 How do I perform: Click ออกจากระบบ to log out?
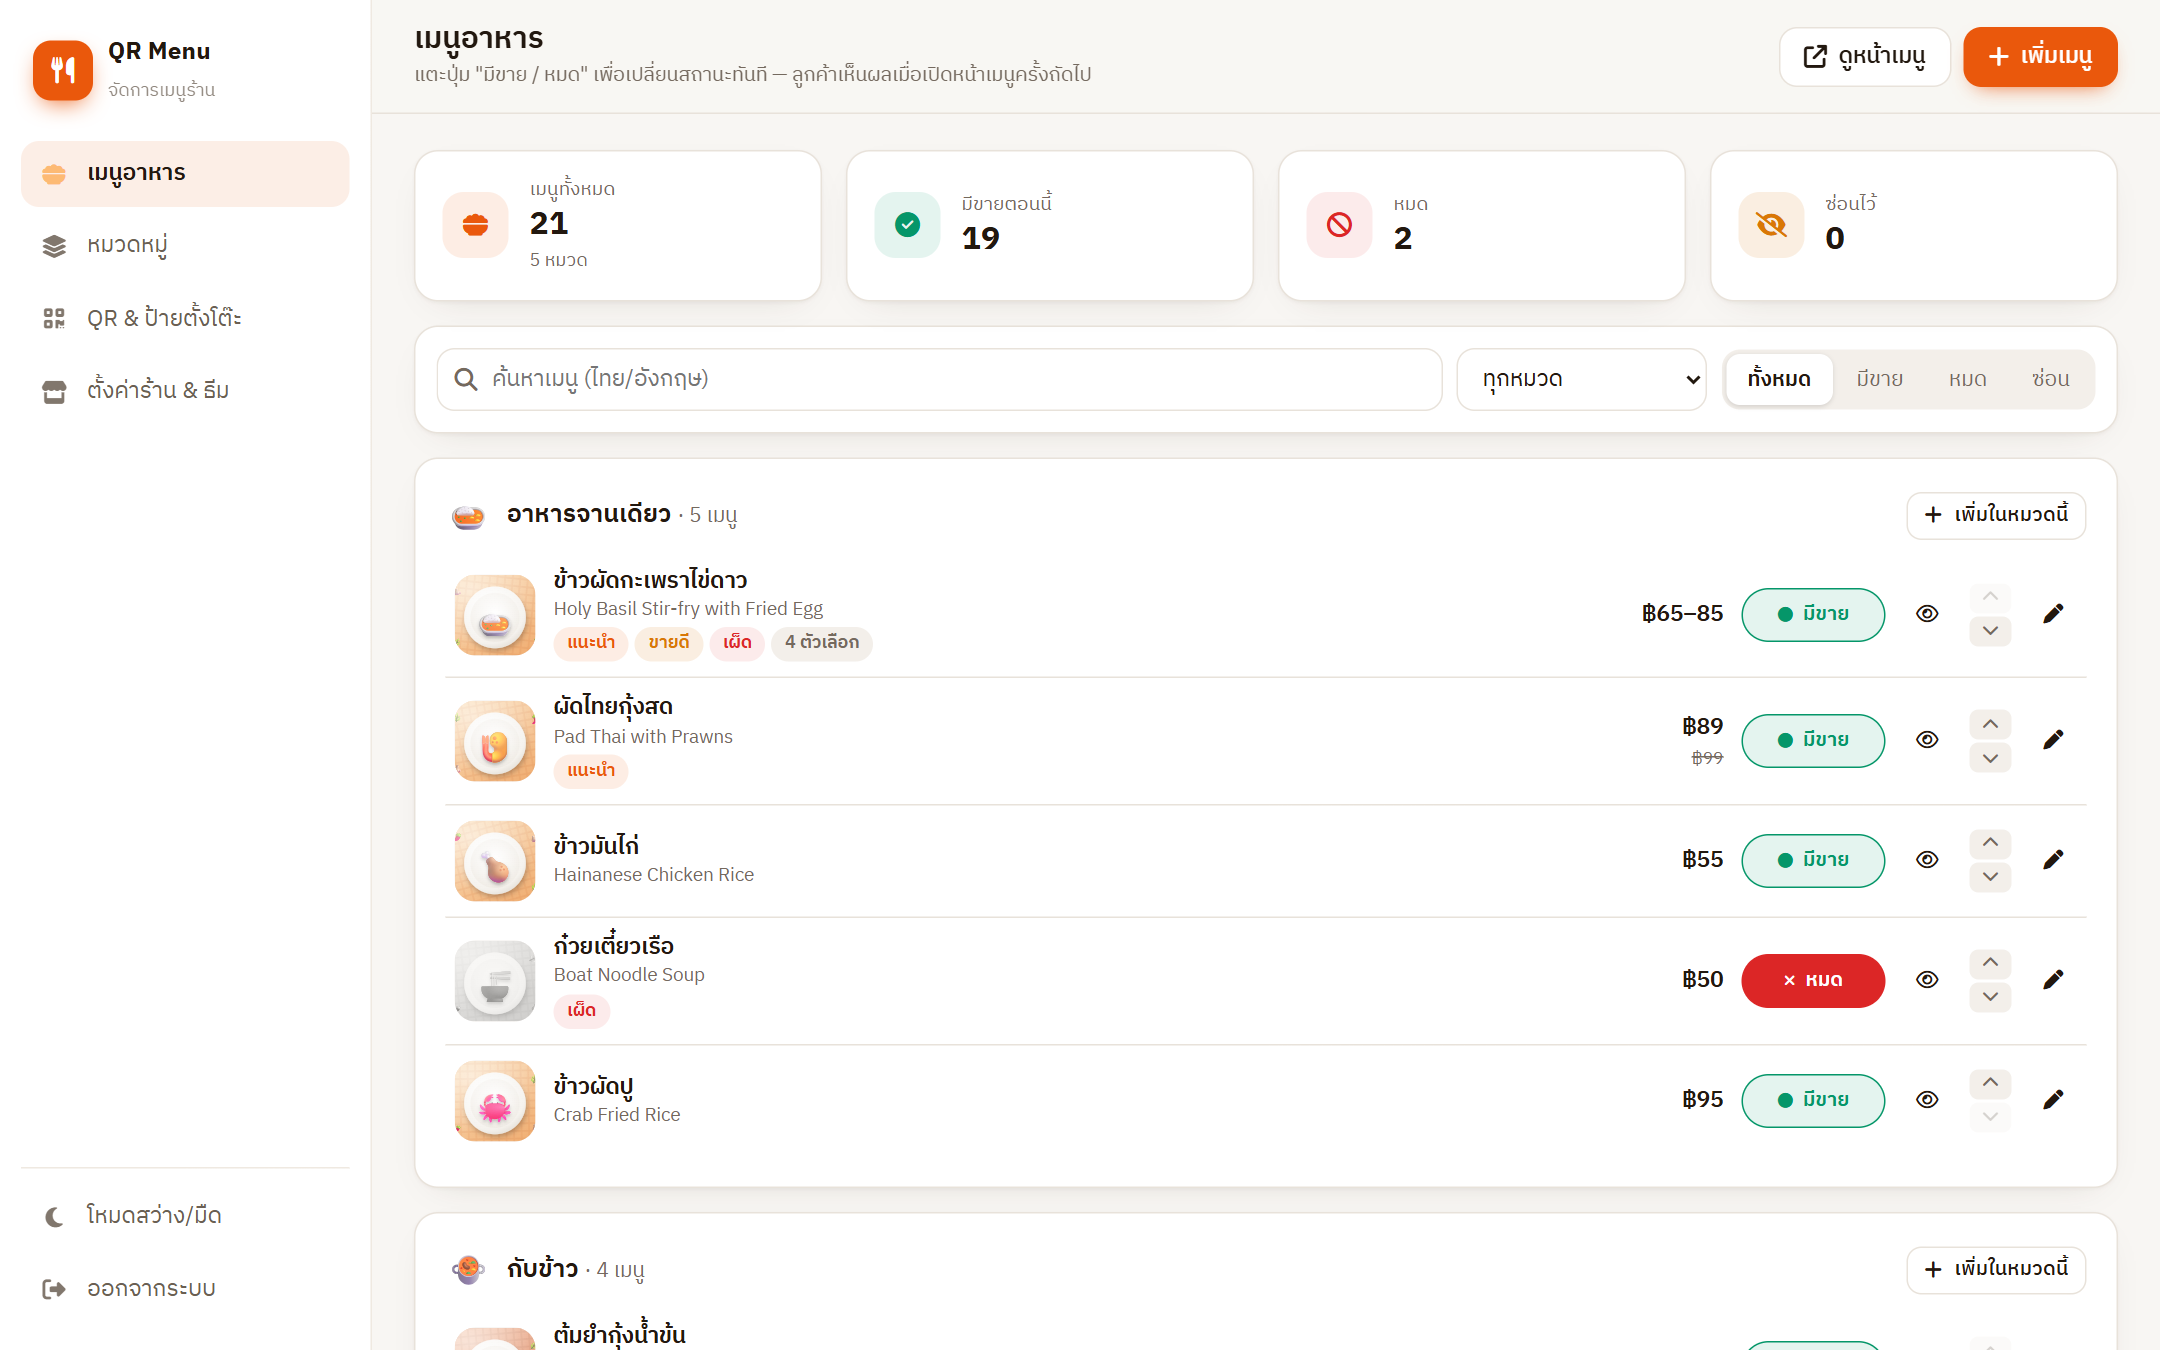(x=185, y=1289)
